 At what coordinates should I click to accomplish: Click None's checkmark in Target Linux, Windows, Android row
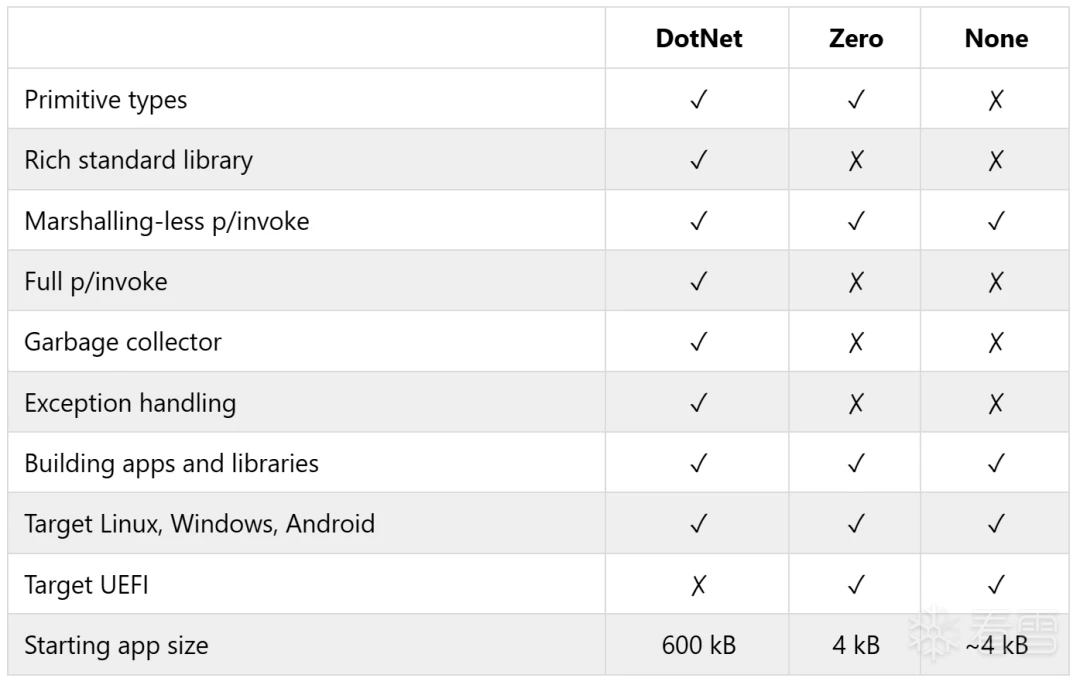[996, 524]
